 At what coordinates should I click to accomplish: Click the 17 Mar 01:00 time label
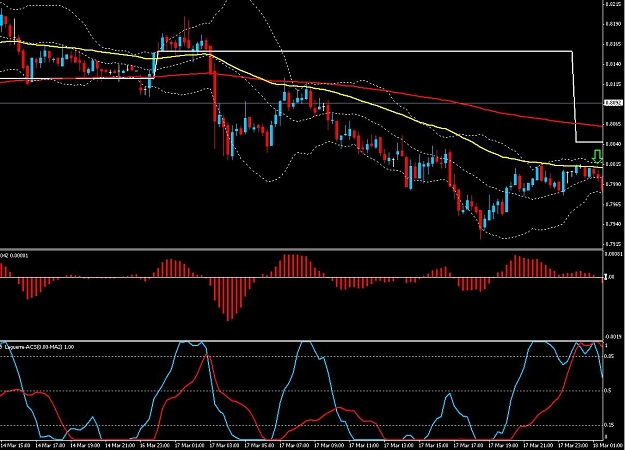coord(189,445)
